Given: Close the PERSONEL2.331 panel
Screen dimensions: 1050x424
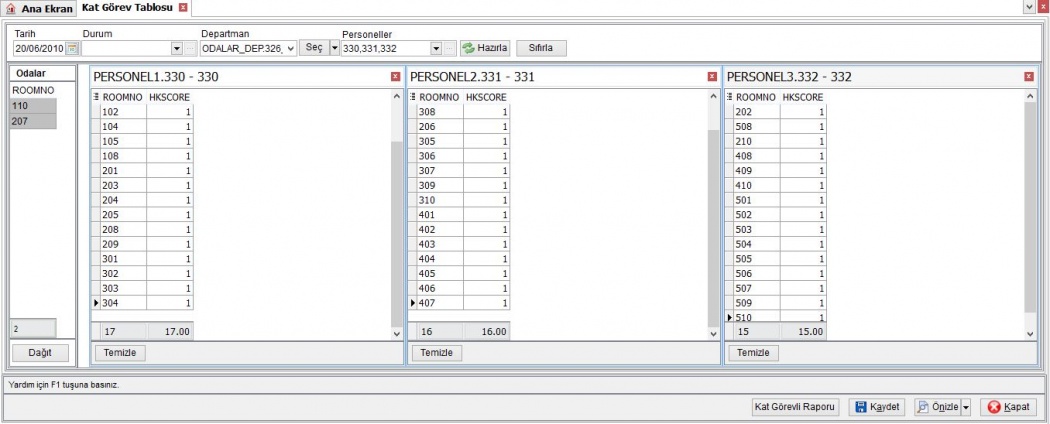Looking at the screenshot, I should click(x=712, y=77).
